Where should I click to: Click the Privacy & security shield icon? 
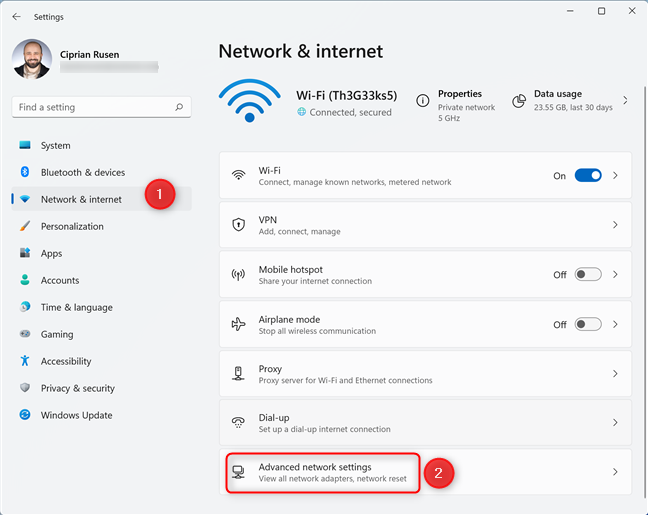pos(25,387)
